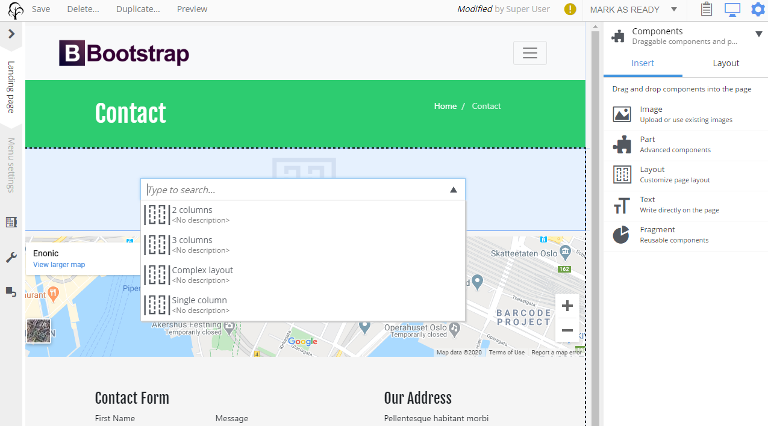Click the Contact page title heading
The height and width of the screenshot is (426, 768).
[131, 114]
